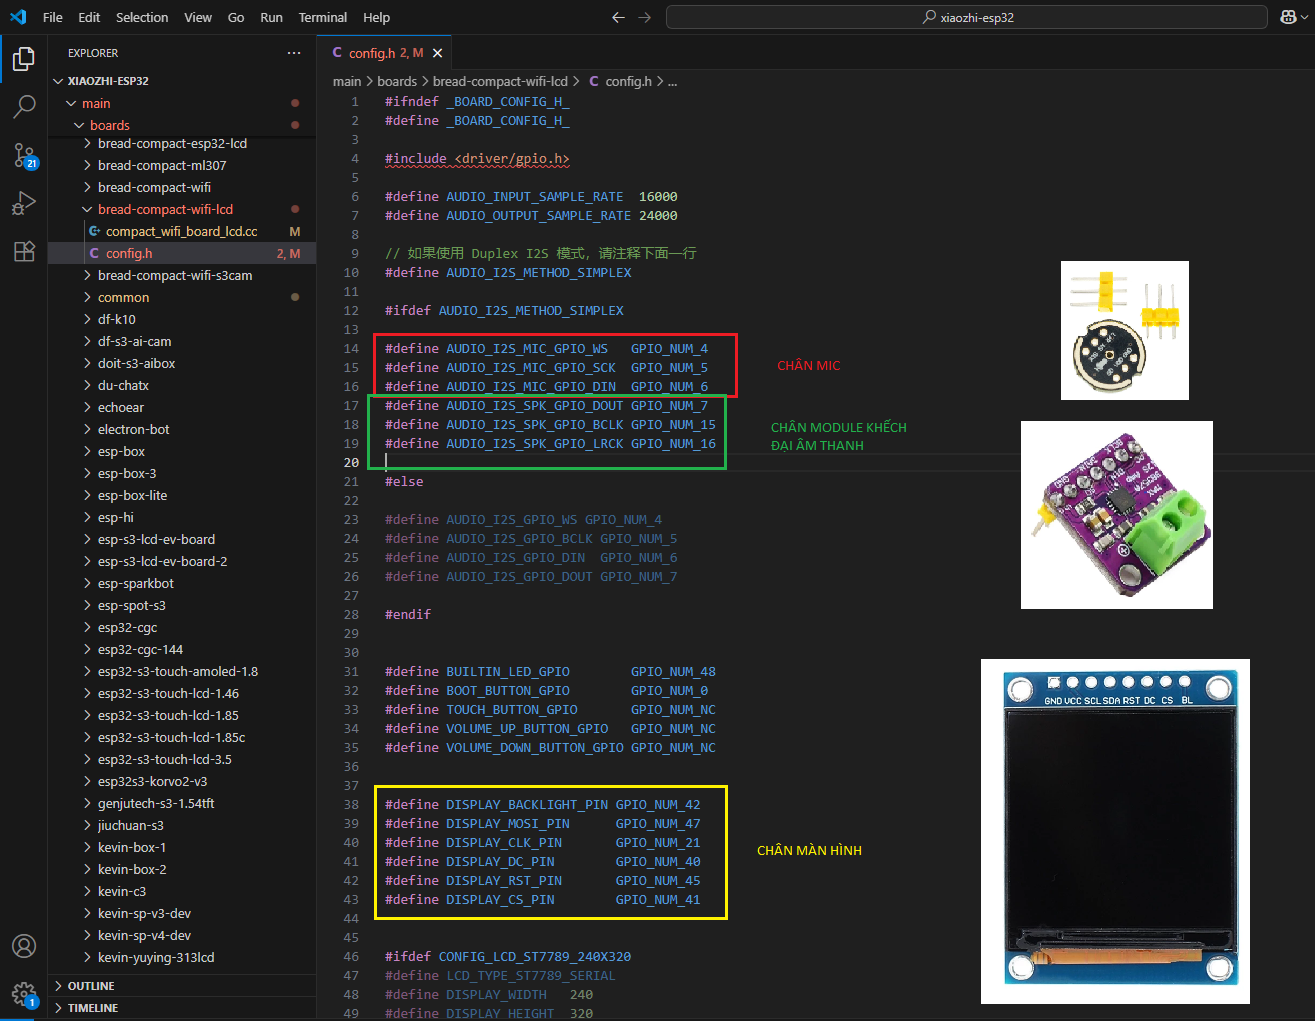The height and width of the screenshot is (1021, 1315).
Task: Click the Copilot icon in title bar
Action: tap(1287, 17)
